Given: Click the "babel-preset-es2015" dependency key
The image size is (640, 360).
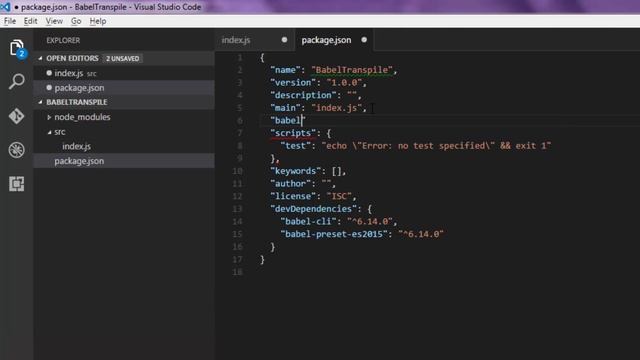Looking at the screenshot, I should [x=333, y=234].
